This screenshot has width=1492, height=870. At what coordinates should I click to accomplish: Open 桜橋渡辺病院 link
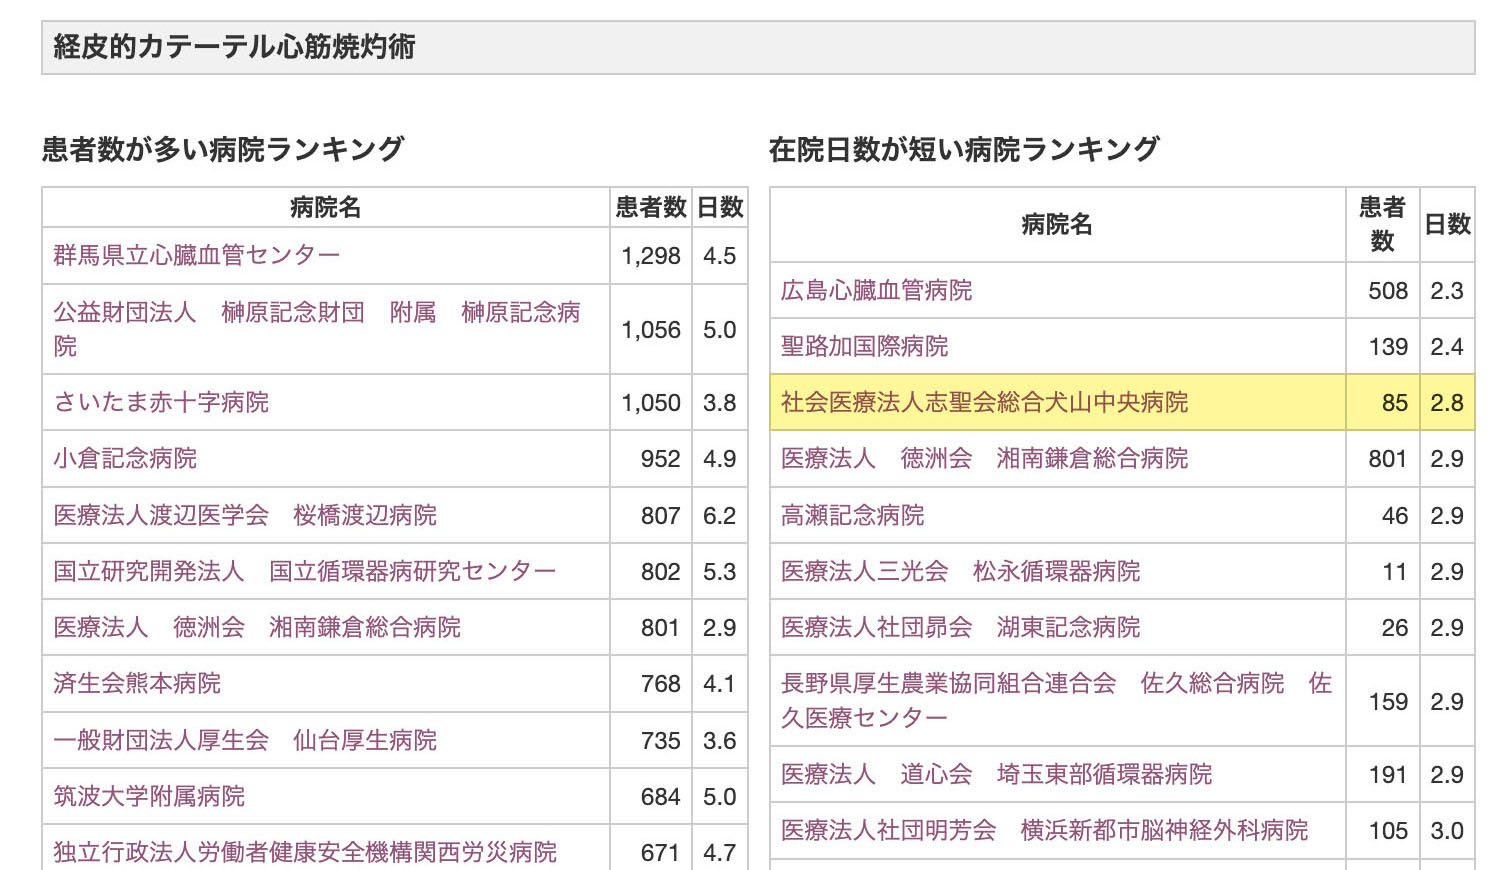[245, 515]
